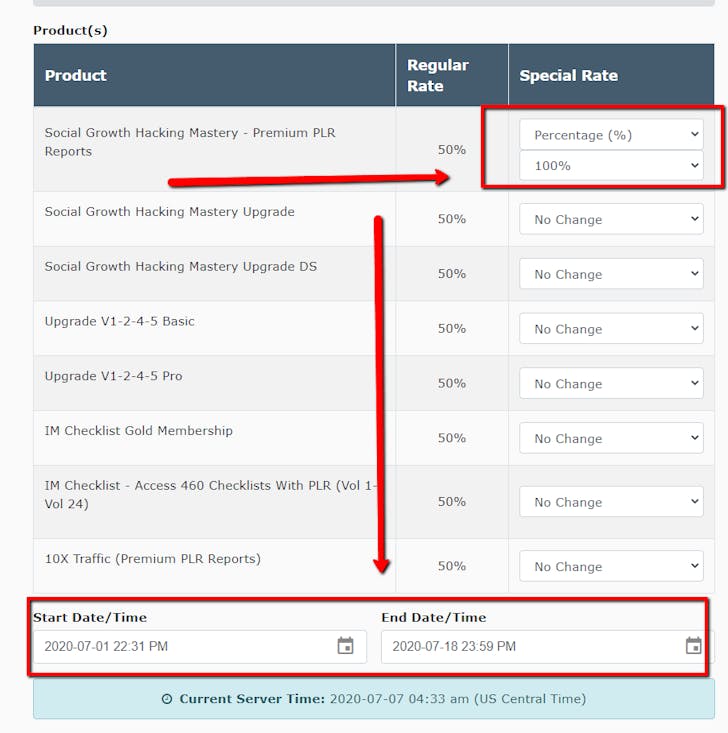Open calendar picker for End Date/Time
Viewport: 728px width, 733px height.
point(693,646)
